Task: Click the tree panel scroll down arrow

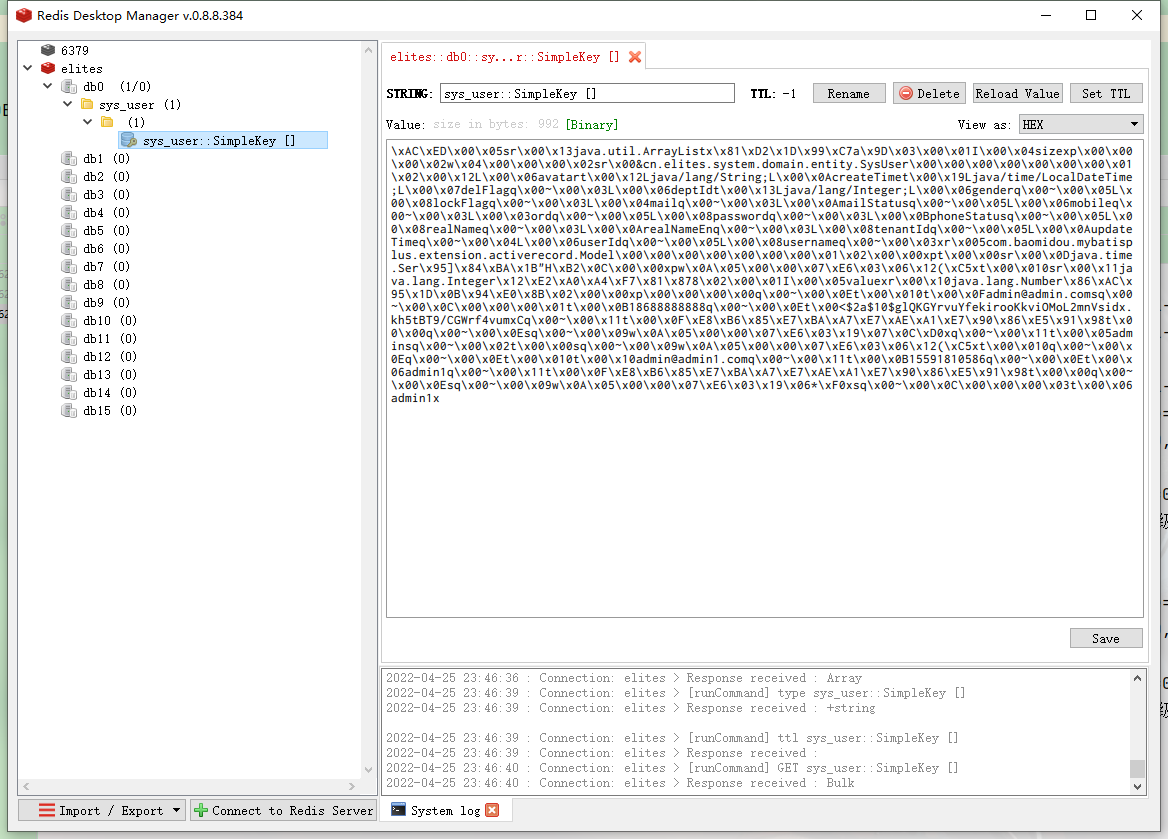Action: 368,770
